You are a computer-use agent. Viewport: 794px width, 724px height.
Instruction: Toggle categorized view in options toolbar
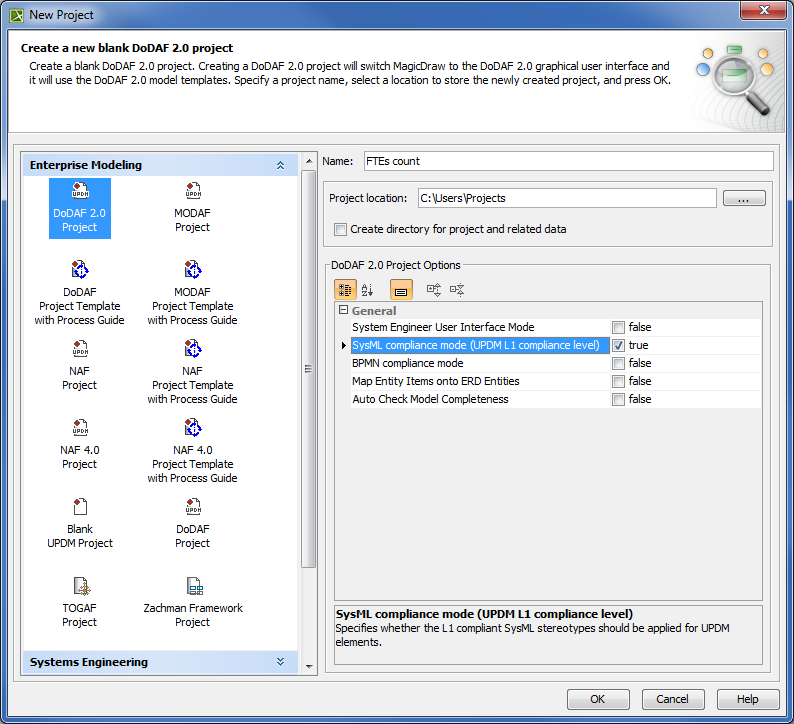pyautogui.click(x=345, y=290)
